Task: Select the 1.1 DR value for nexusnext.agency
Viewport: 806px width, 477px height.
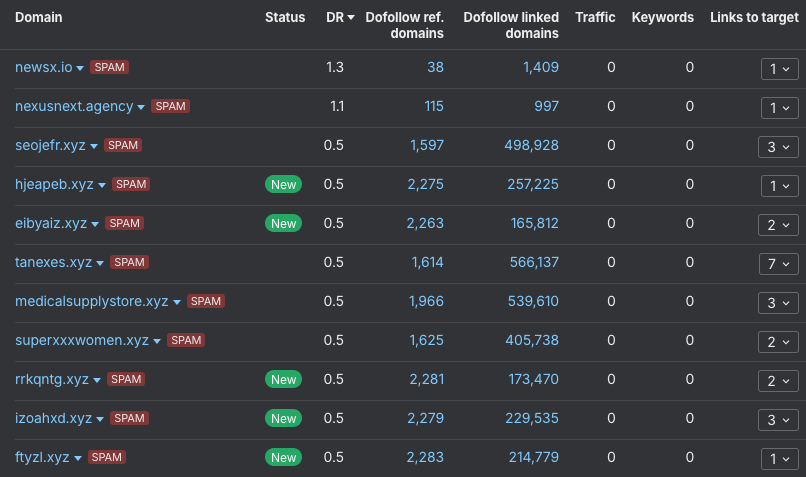Action: point(337,106)
